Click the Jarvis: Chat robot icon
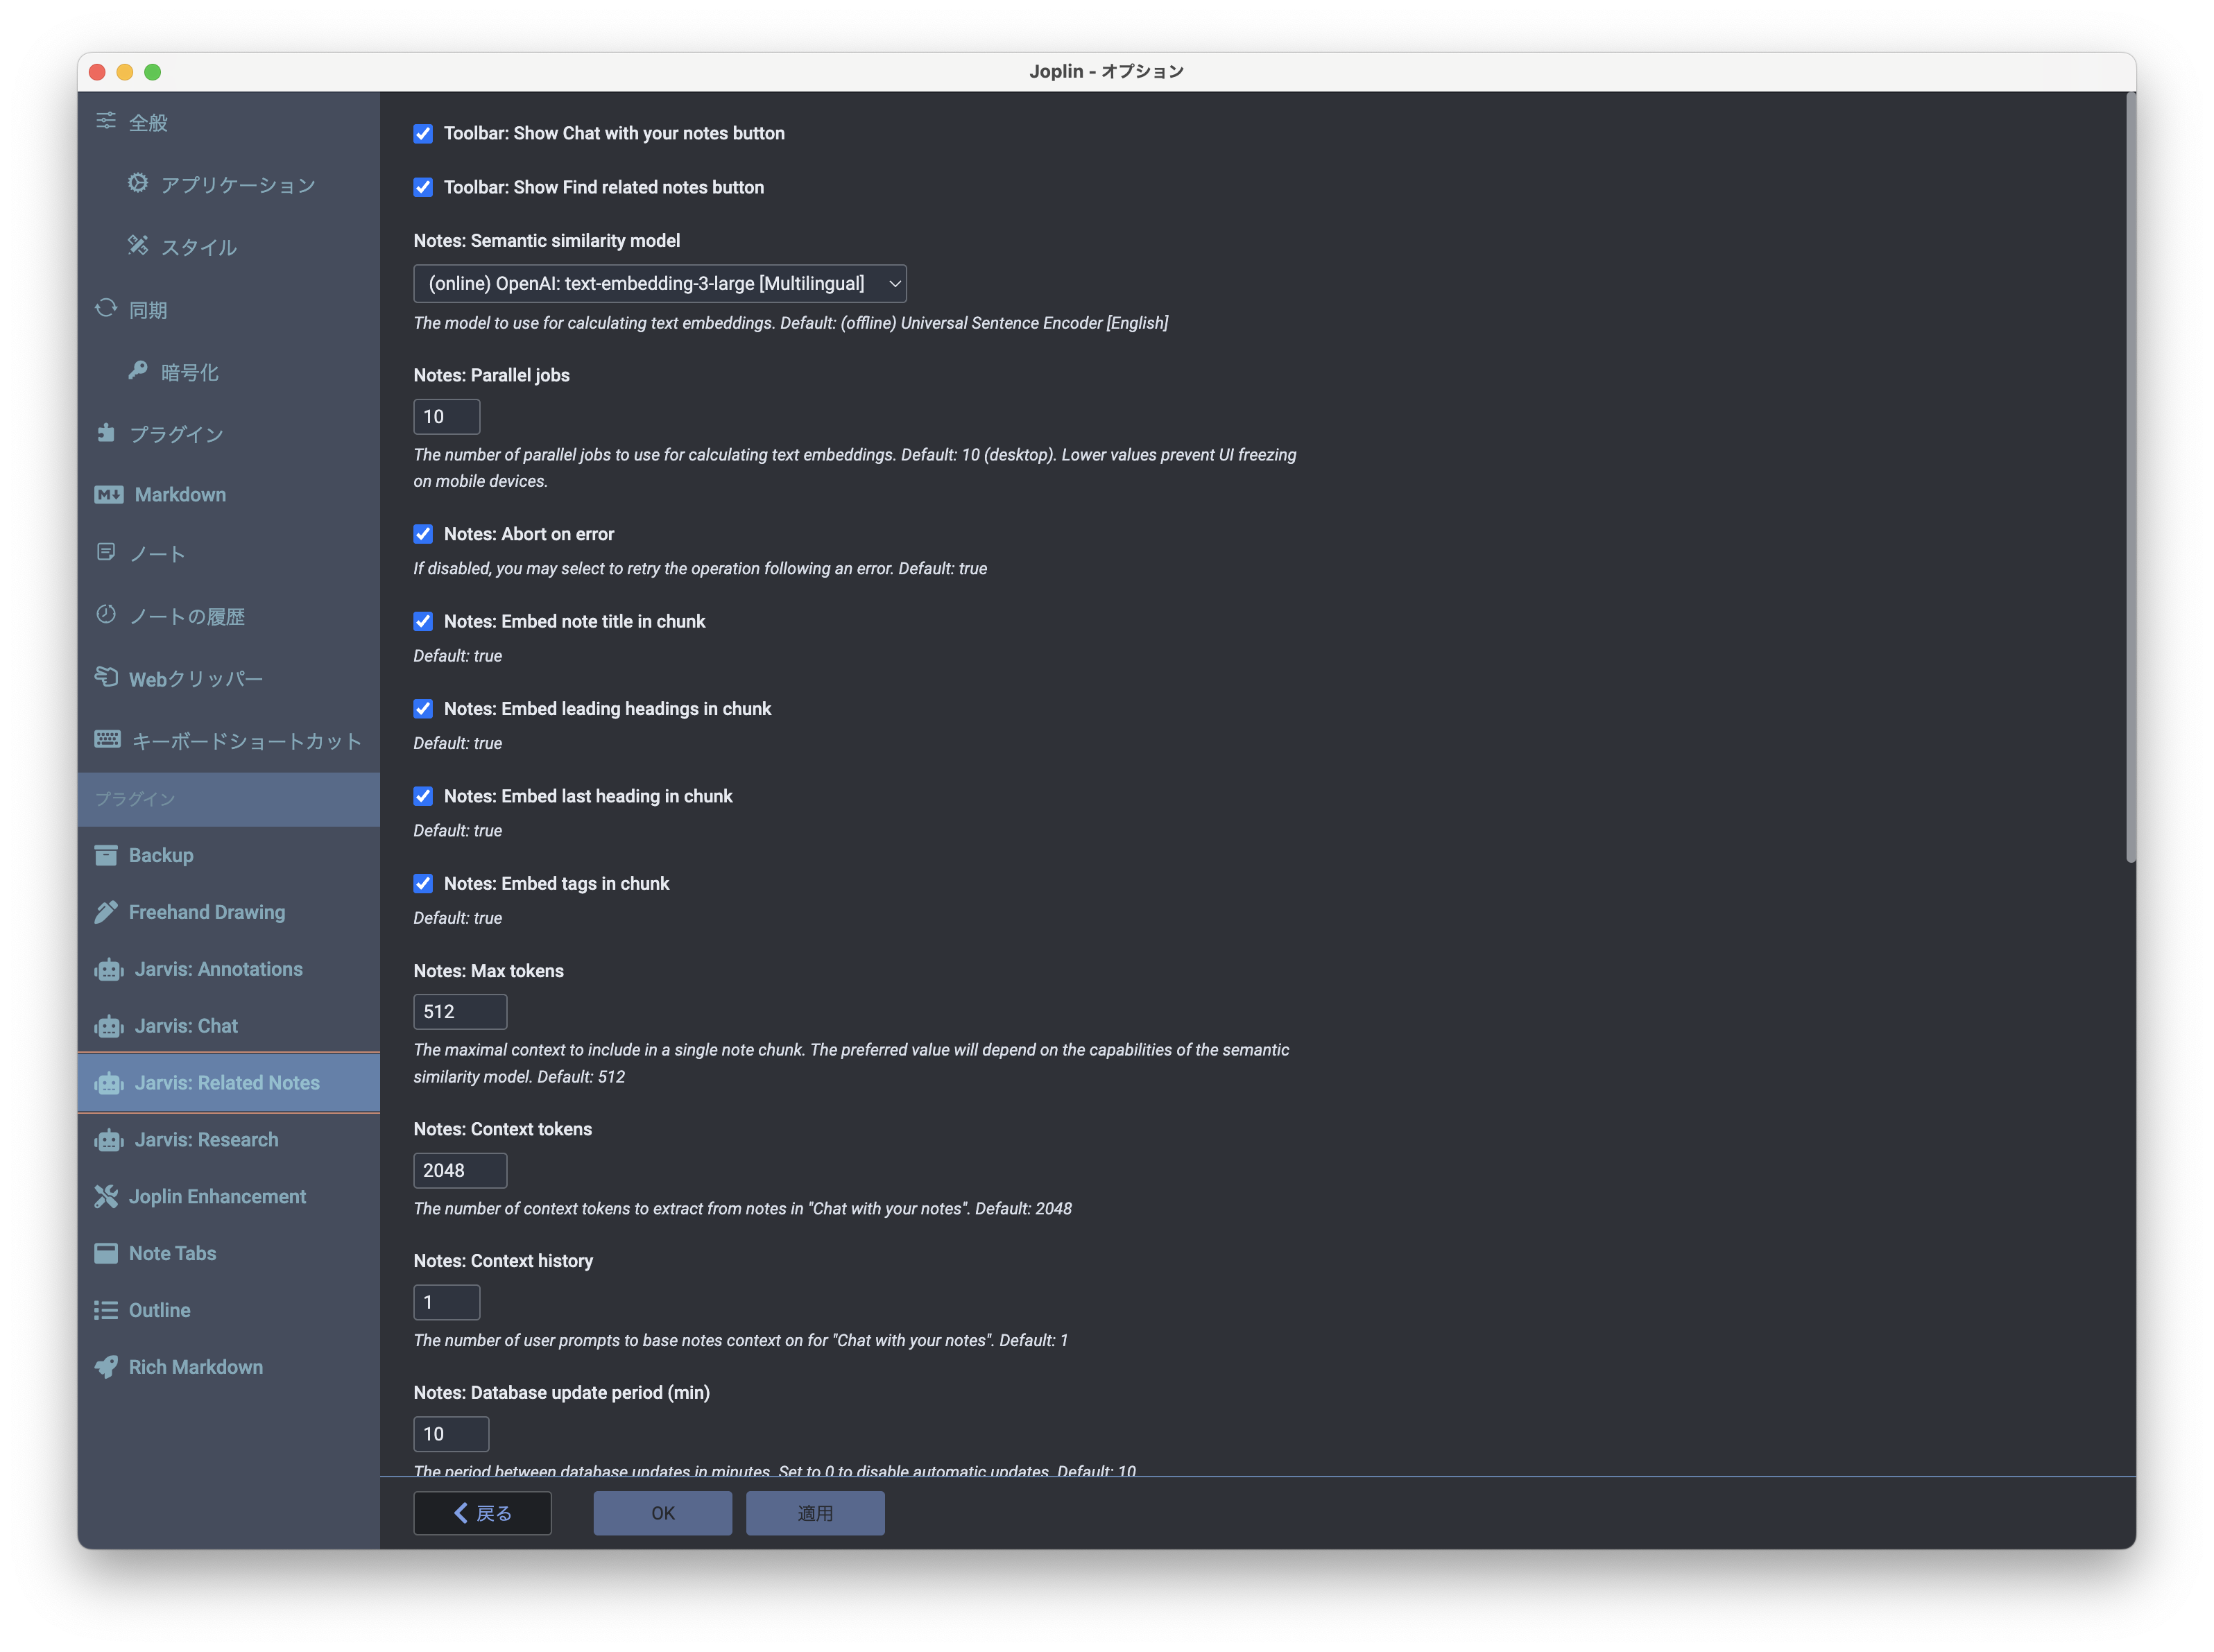The height and width of the screenshot is (1652, 2214). click(x=109, y=1026)
